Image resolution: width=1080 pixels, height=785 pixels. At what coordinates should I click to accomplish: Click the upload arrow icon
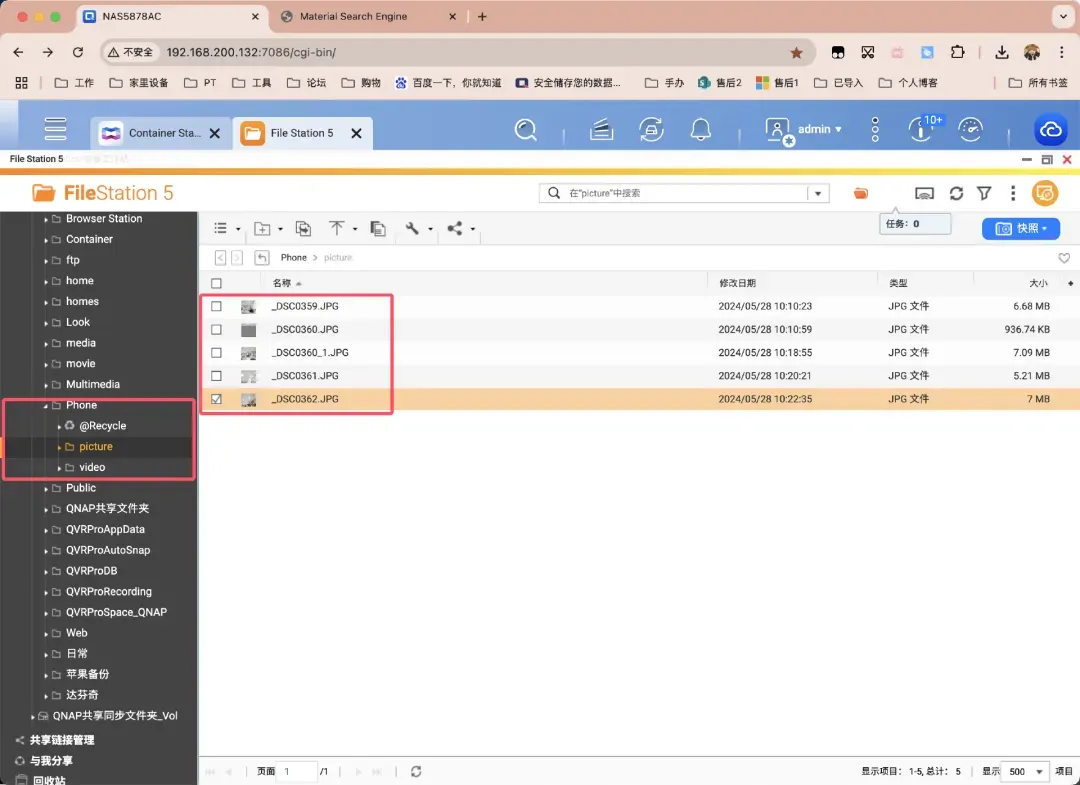click(x=337, y=229)
